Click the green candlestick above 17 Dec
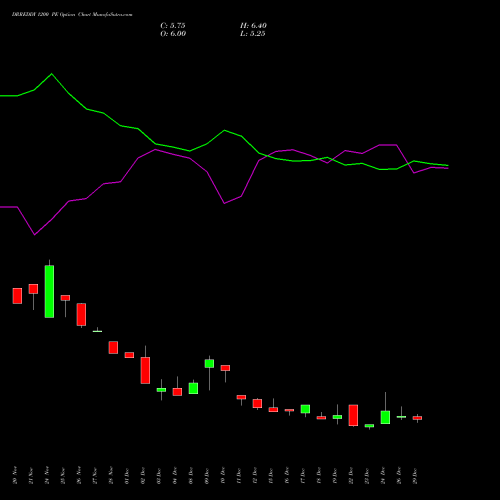 [305, 409]
